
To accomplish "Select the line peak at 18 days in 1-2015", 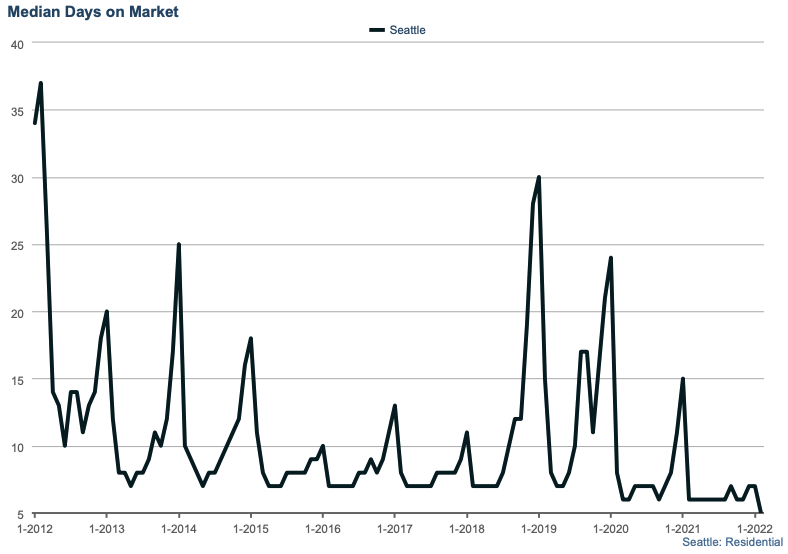I will tap(251, 339).
